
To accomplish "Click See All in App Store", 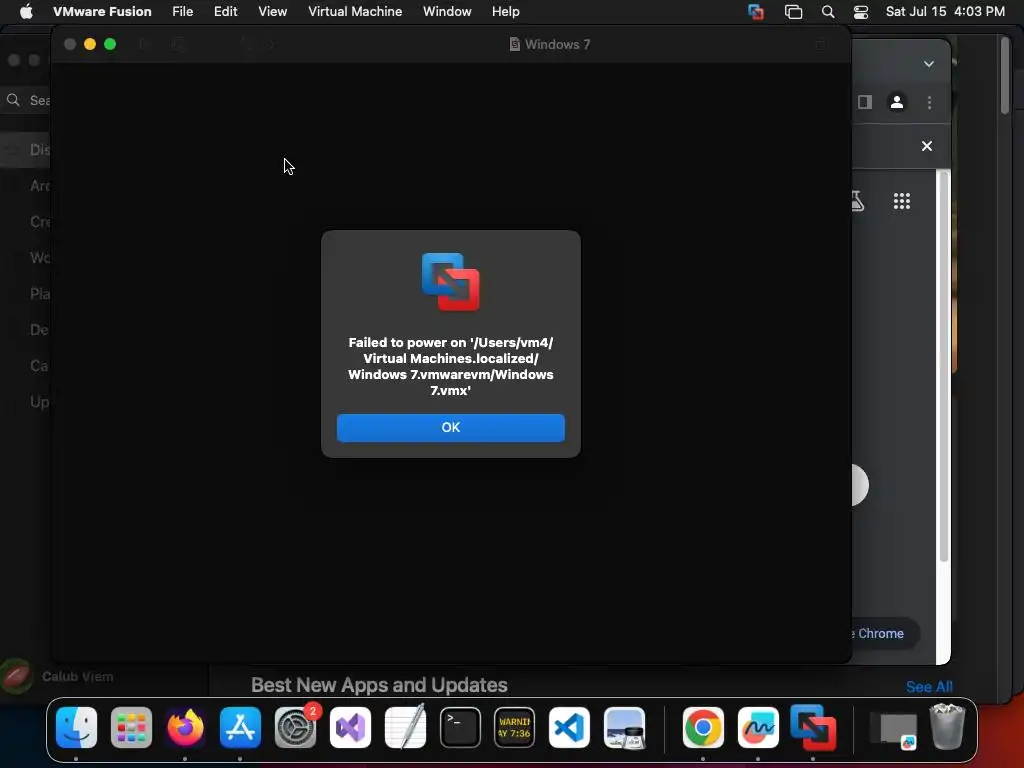I will tap(929, 687).
